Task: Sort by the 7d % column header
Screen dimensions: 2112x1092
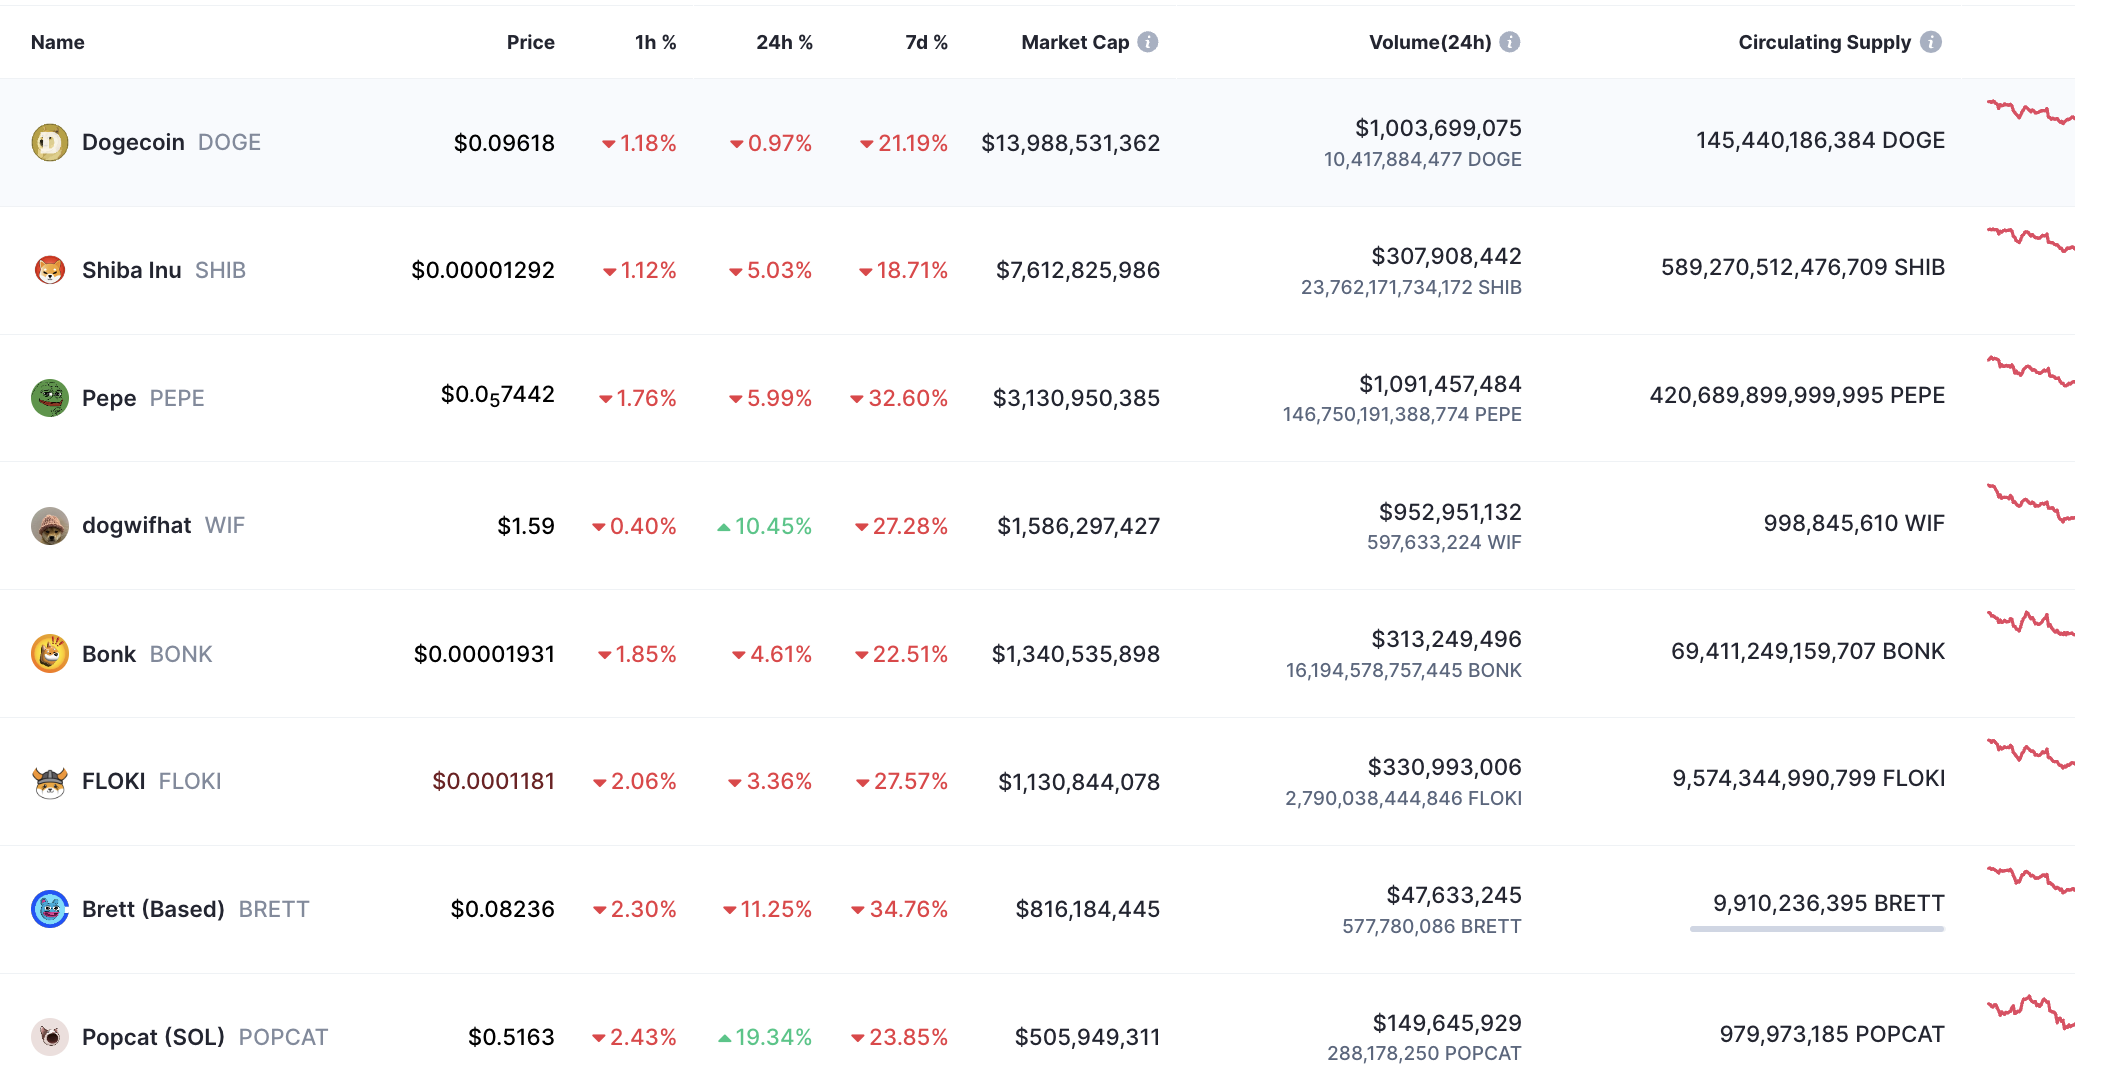Action: (x=926, y=42)
